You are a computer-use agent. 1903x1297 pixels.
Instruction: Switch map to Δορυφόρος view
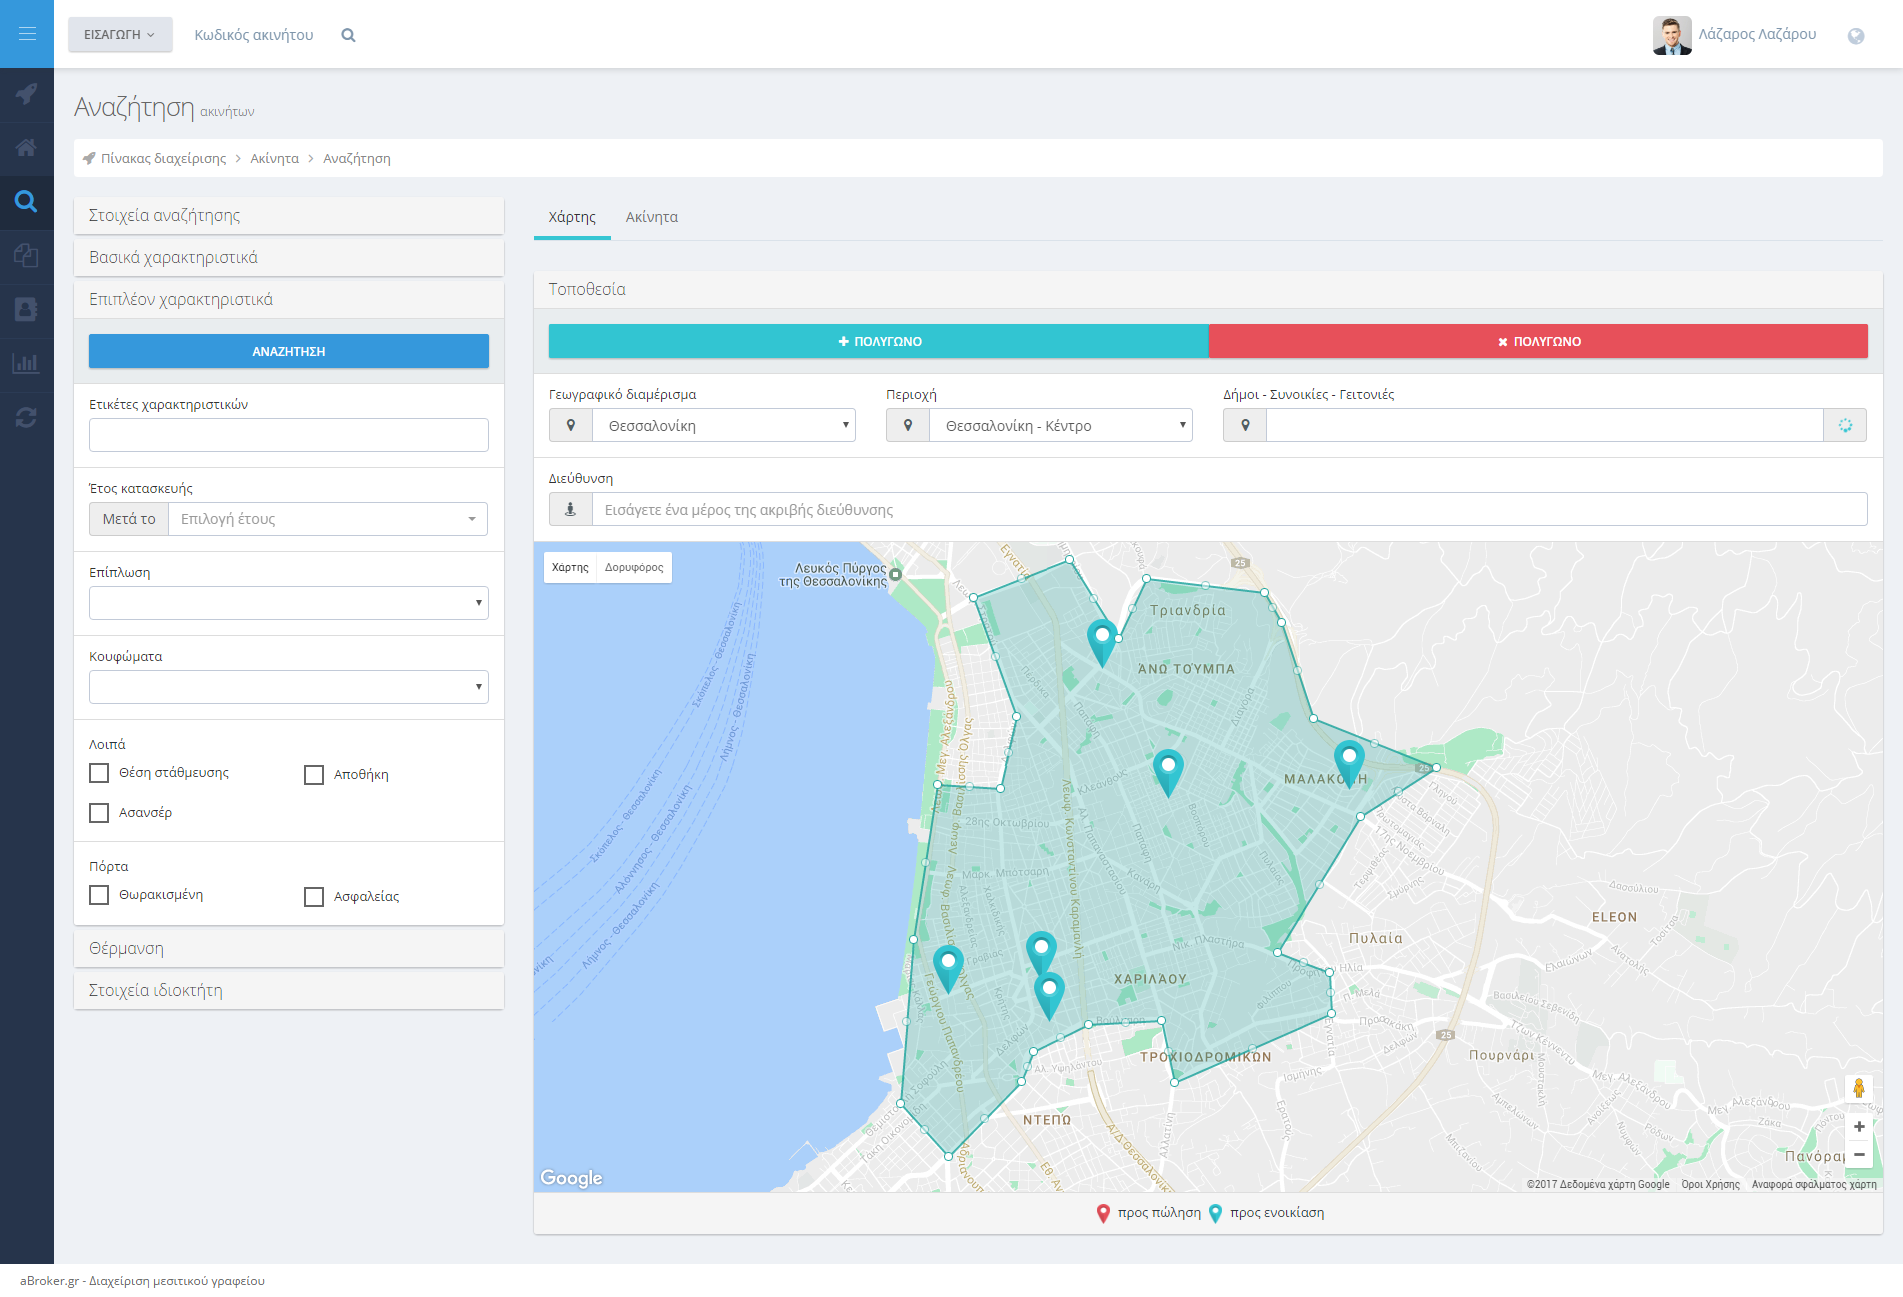[634, 567]
